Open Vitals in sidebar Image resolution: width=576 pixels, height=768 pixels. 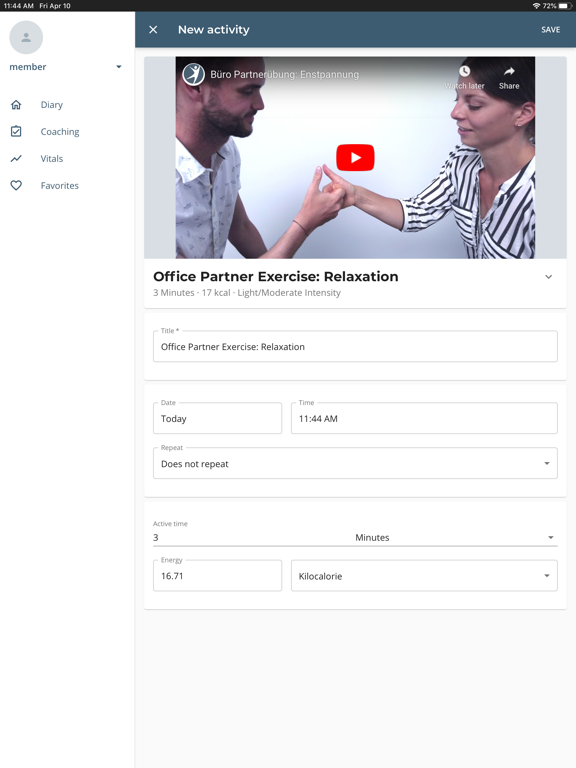(52, 159)
